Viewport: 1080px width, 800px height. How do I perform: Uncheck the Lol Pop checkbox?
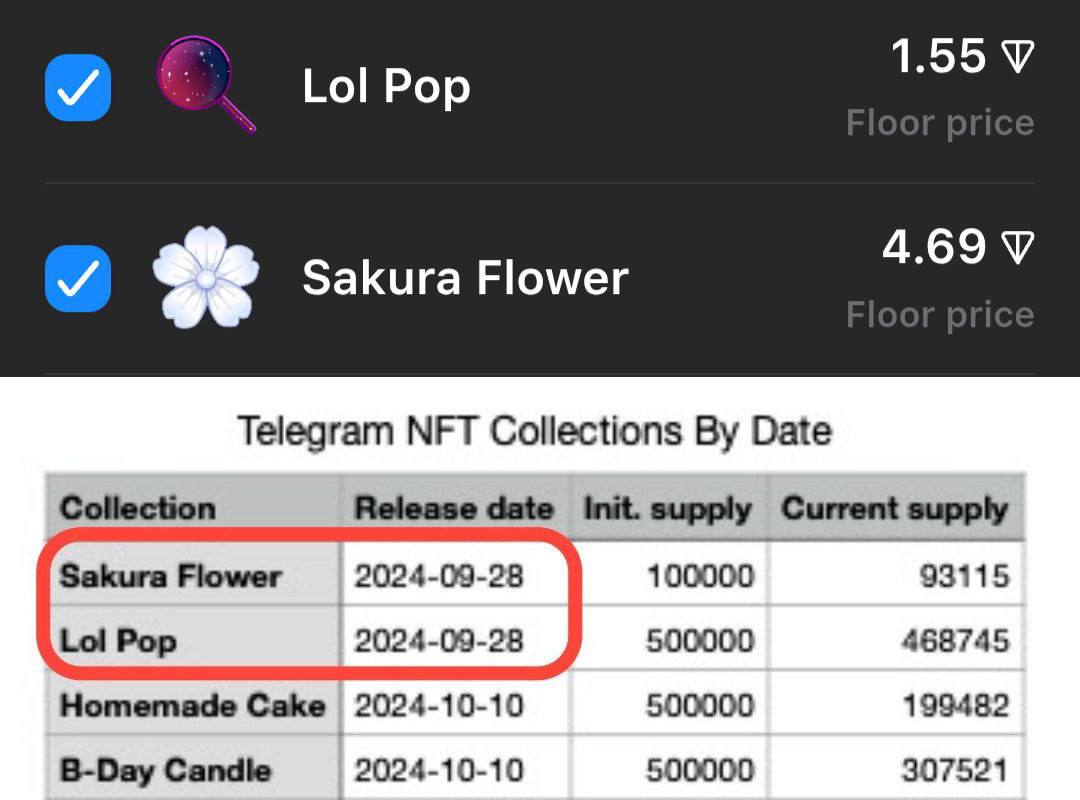(78, 88)
